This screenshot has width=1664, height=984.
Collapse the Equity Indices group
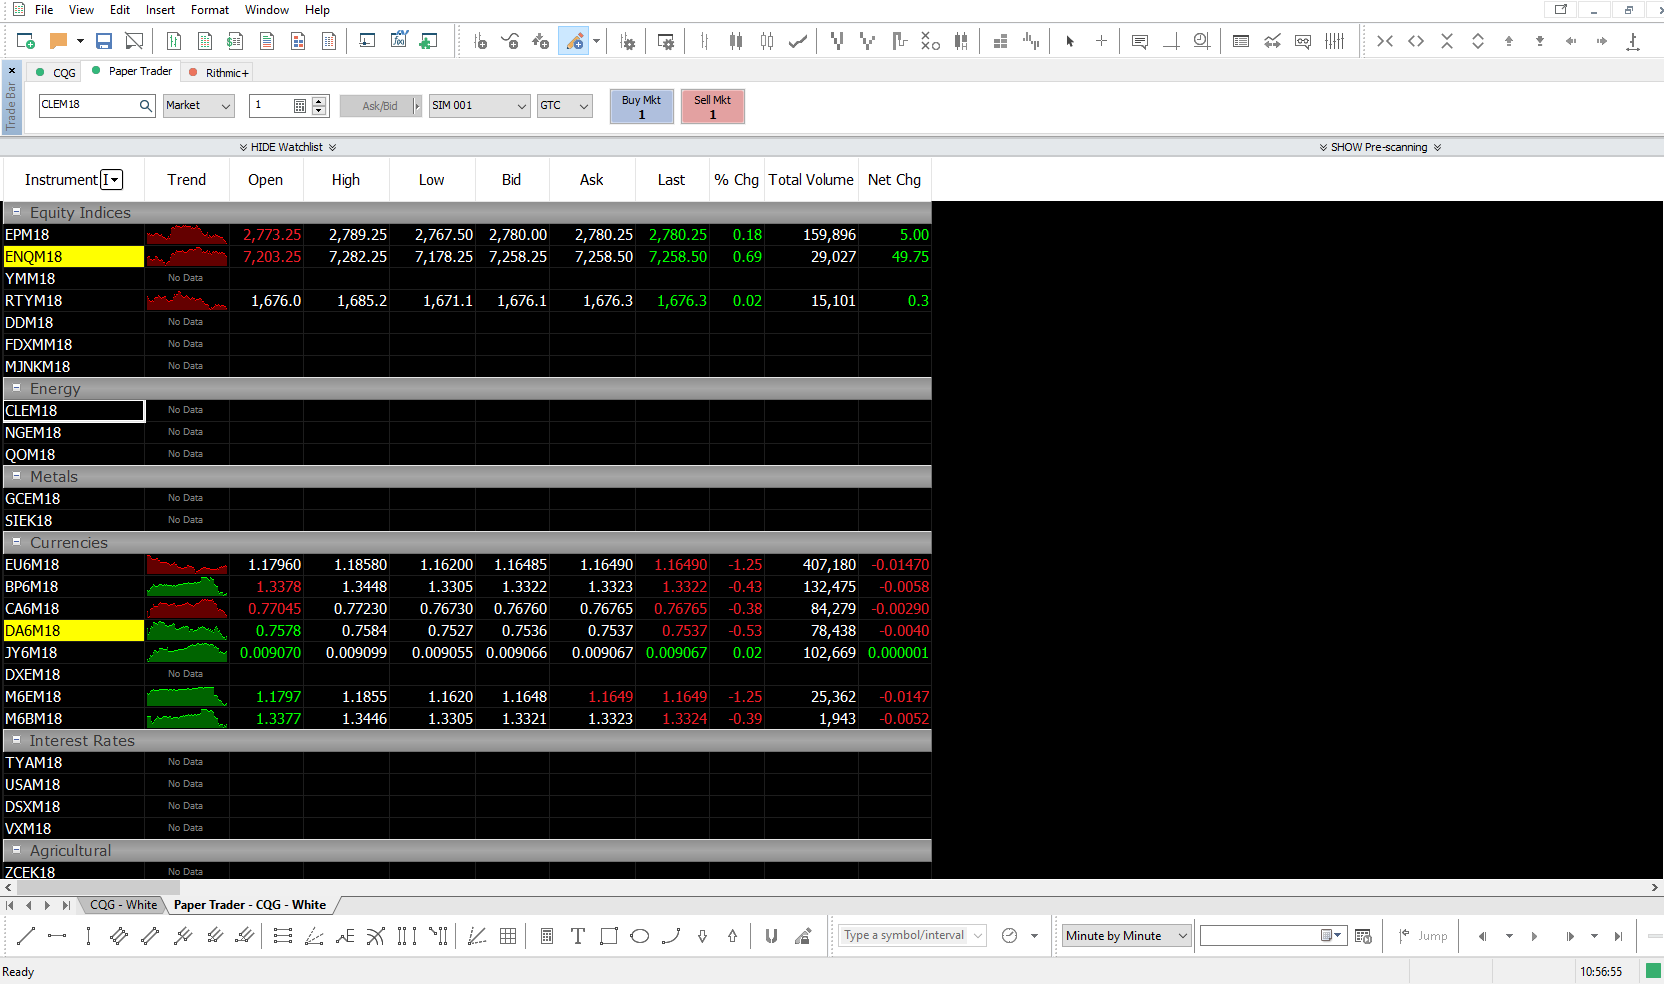16,212
